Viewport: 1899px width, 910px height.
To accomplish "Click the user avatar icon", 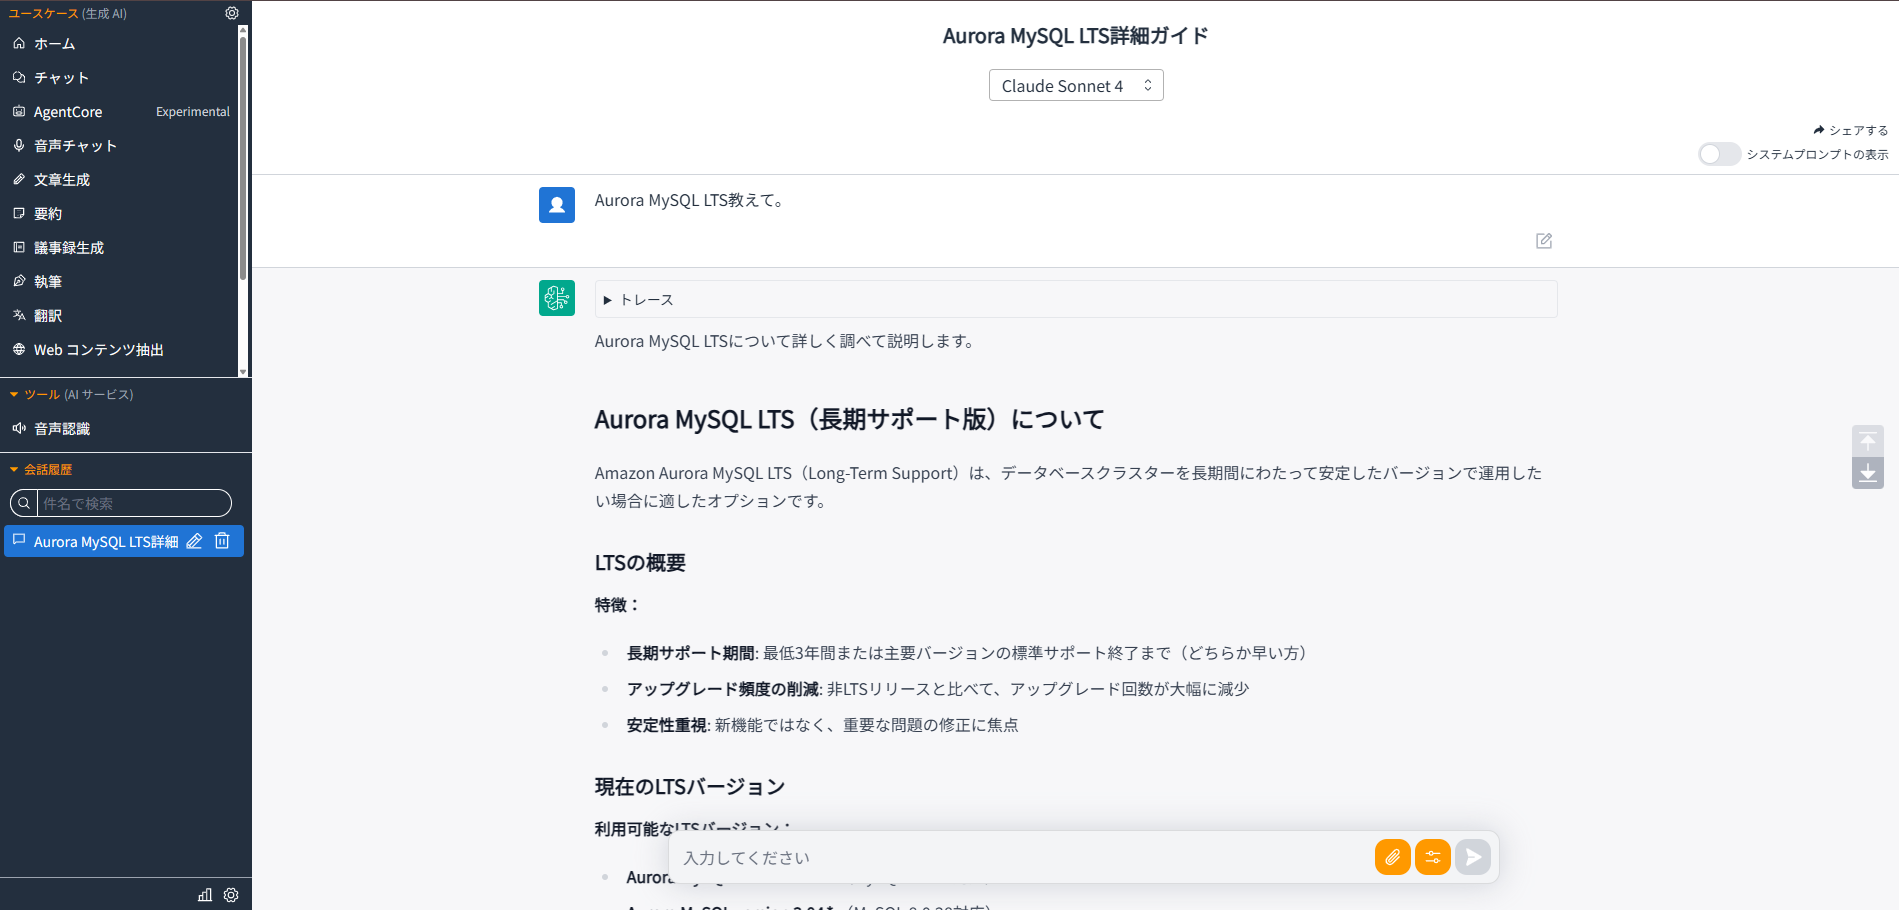I will [557, 205].
